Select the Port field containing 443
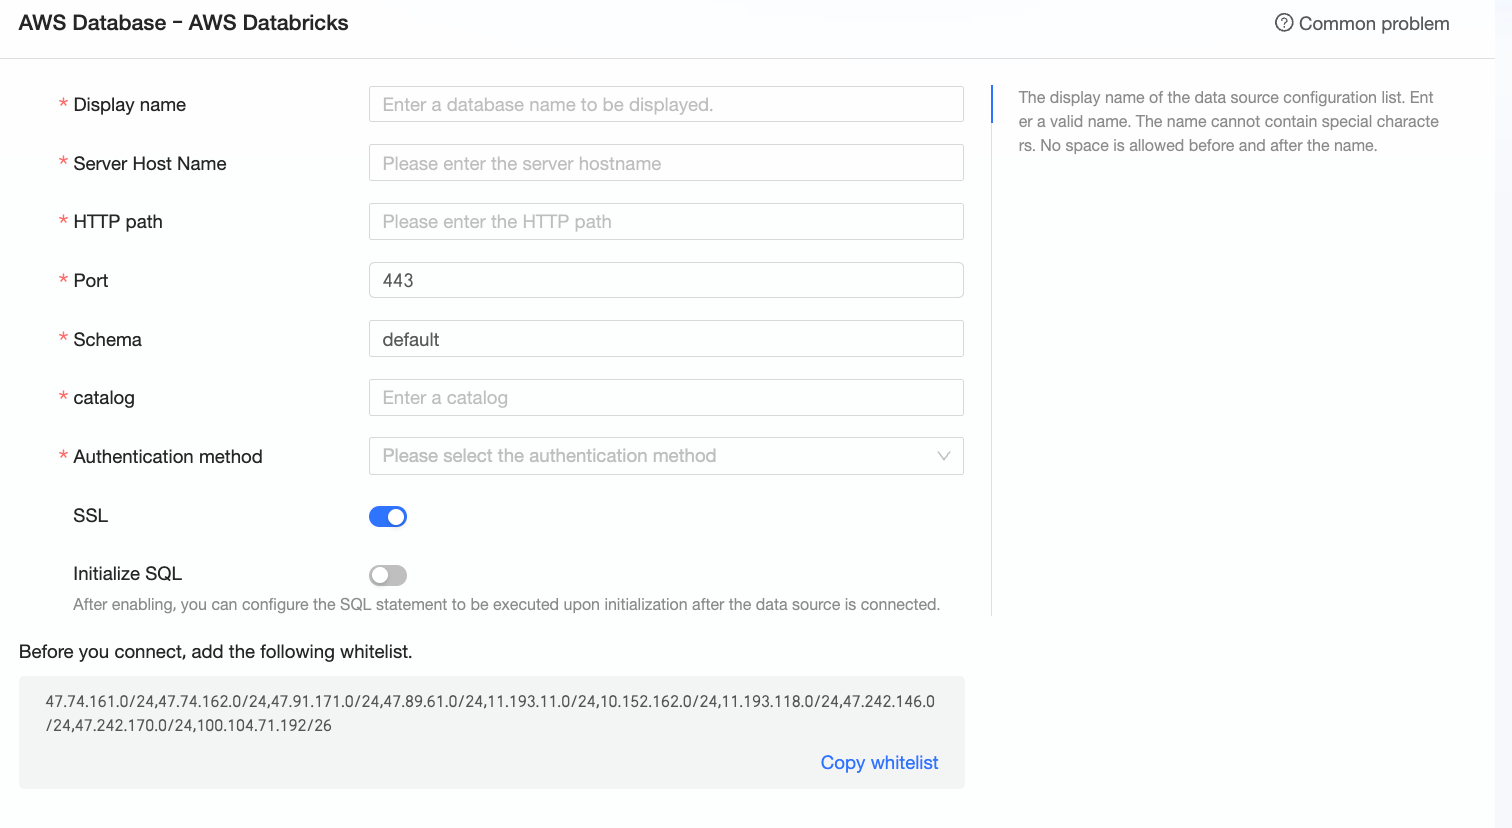 pos(666,281)
